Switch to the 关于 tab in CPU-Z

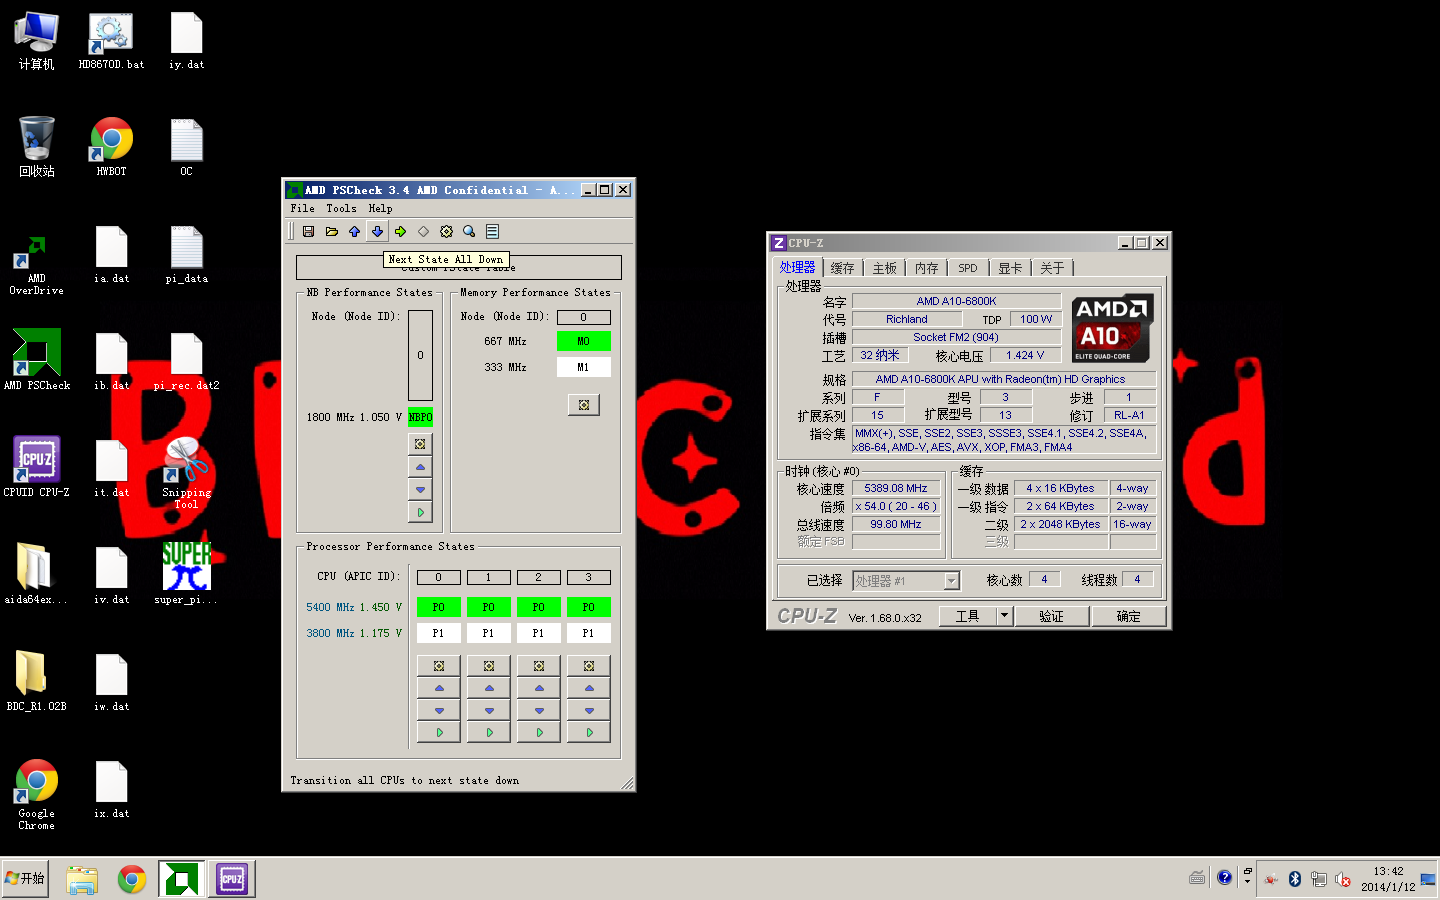tap(1052, 268)
